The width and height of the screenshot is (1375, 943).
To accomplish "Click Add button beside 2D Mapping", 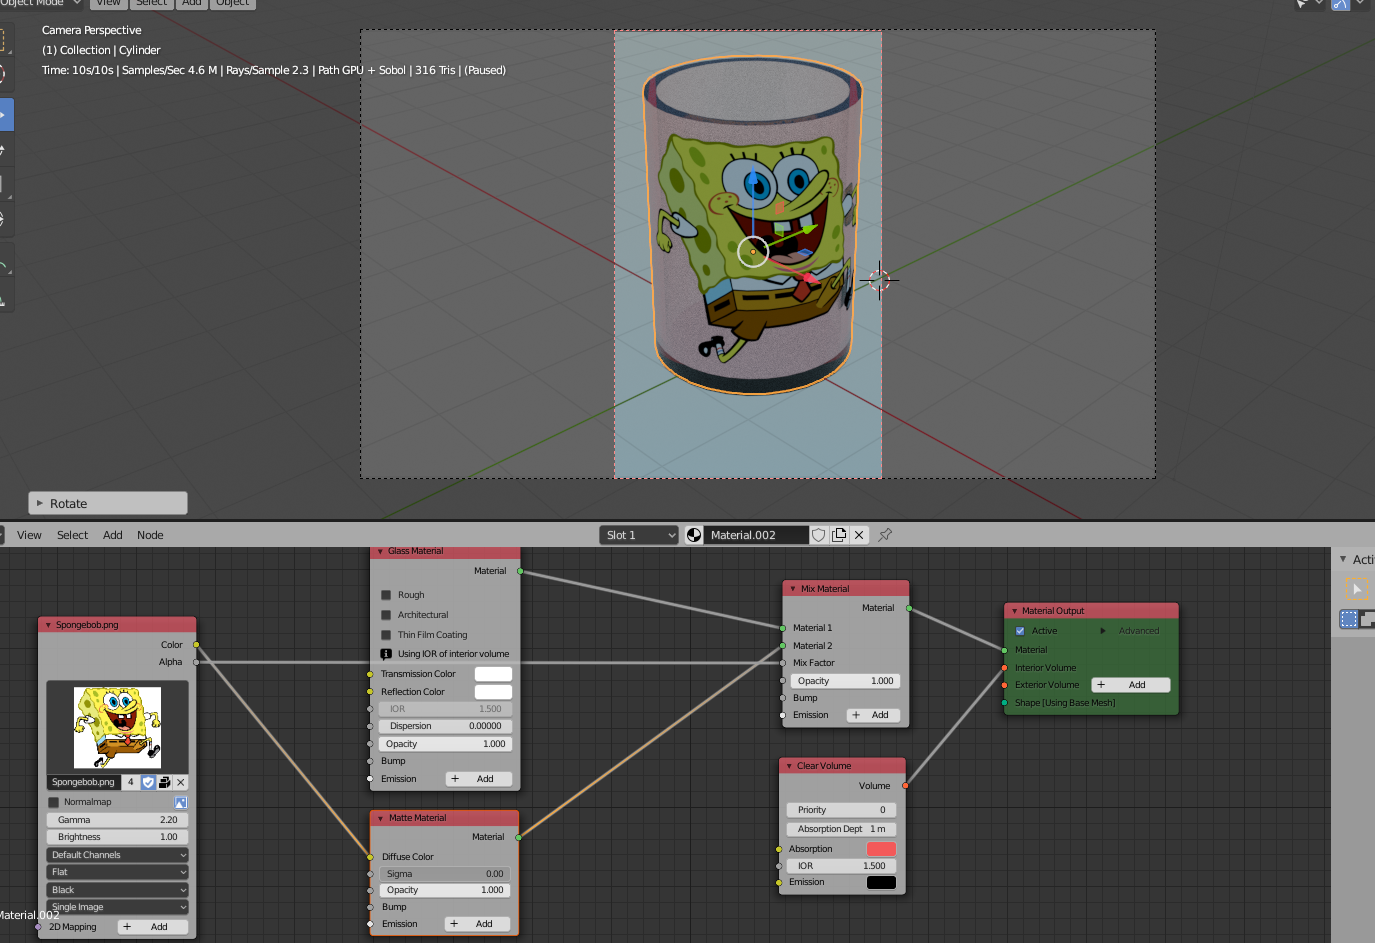I will (x=152, y=927).
